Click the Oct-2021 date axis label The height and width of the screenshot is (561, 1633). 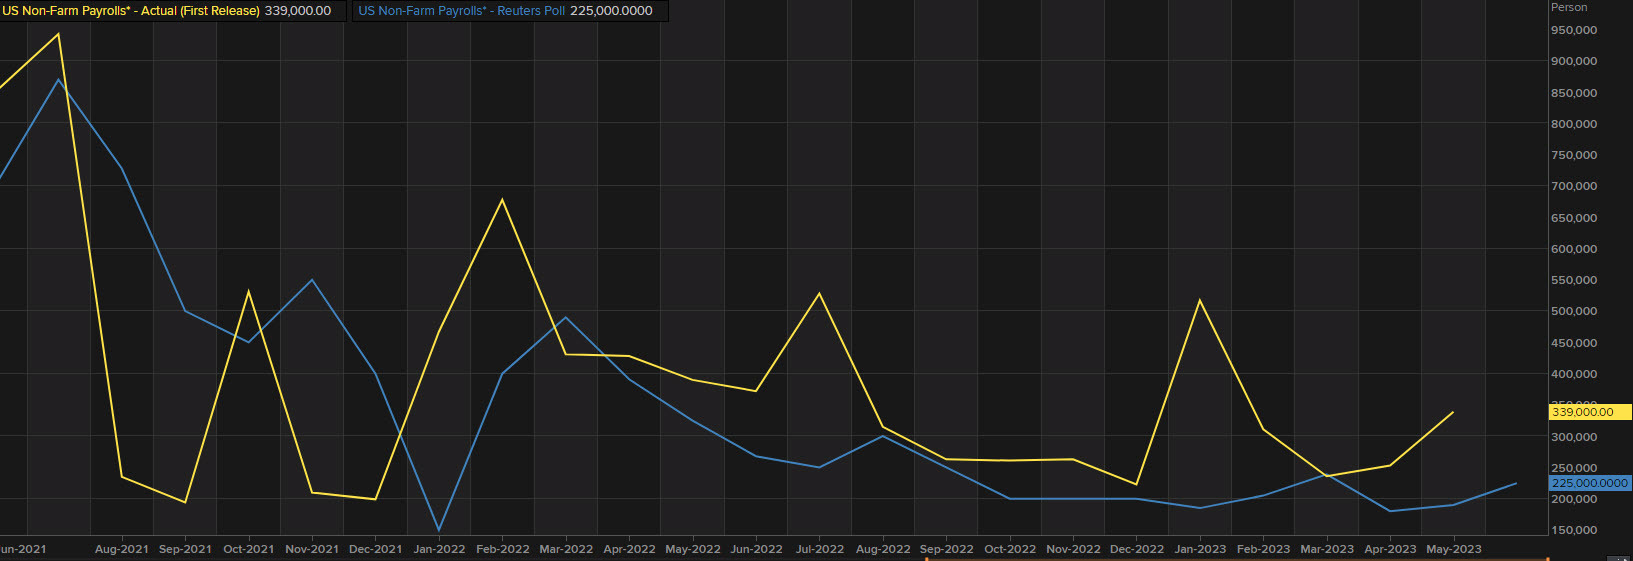pyautogui.click(x=248, y=549)
